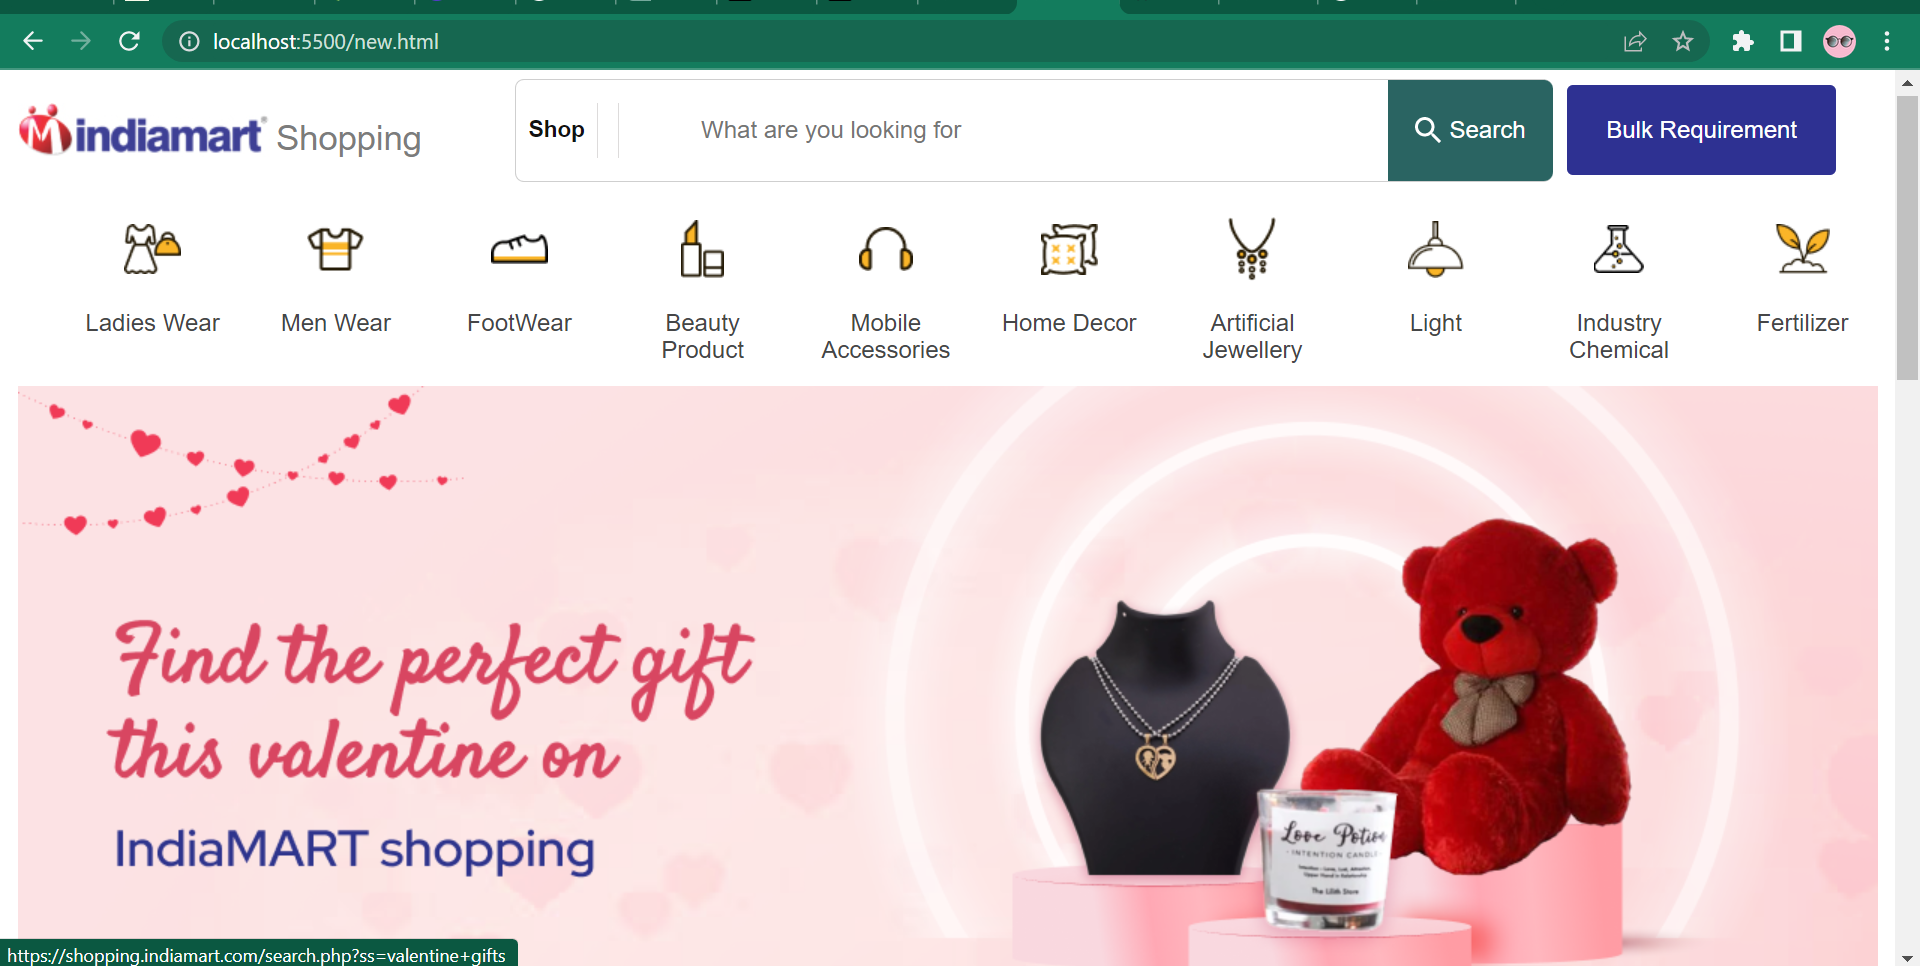Expand the Shop selector in search bar
1920x966 pixels.
tap(557, 130)
